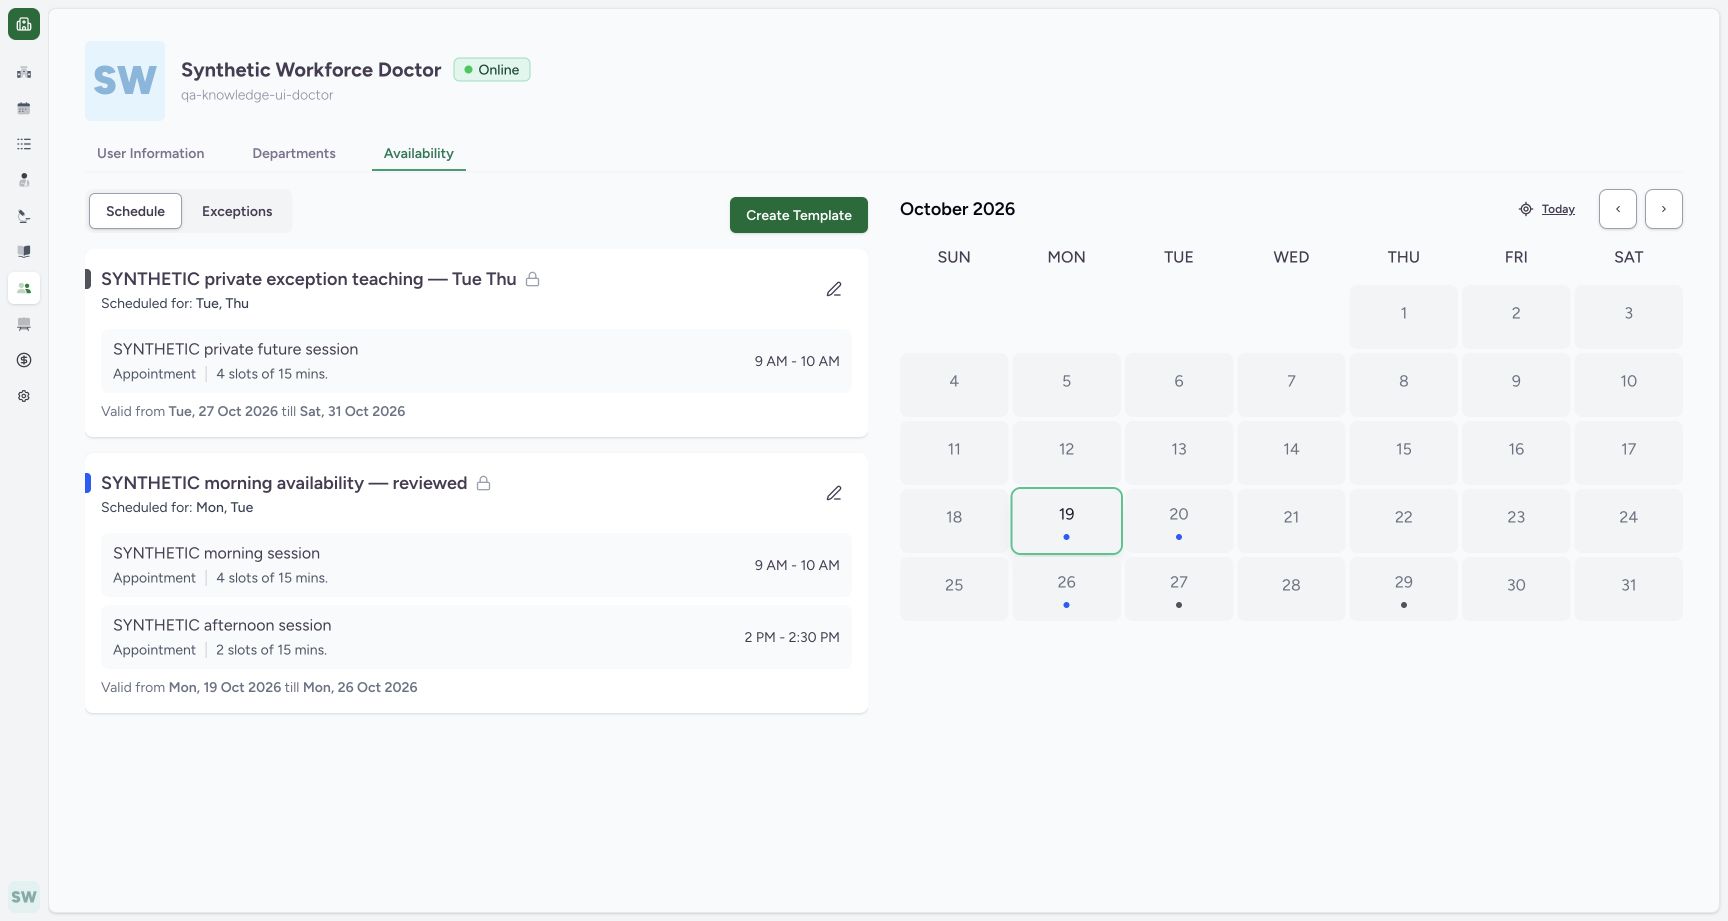Switch to the User Information tab
Viewport: 1728px width, 921px height.
click(151, 153)
